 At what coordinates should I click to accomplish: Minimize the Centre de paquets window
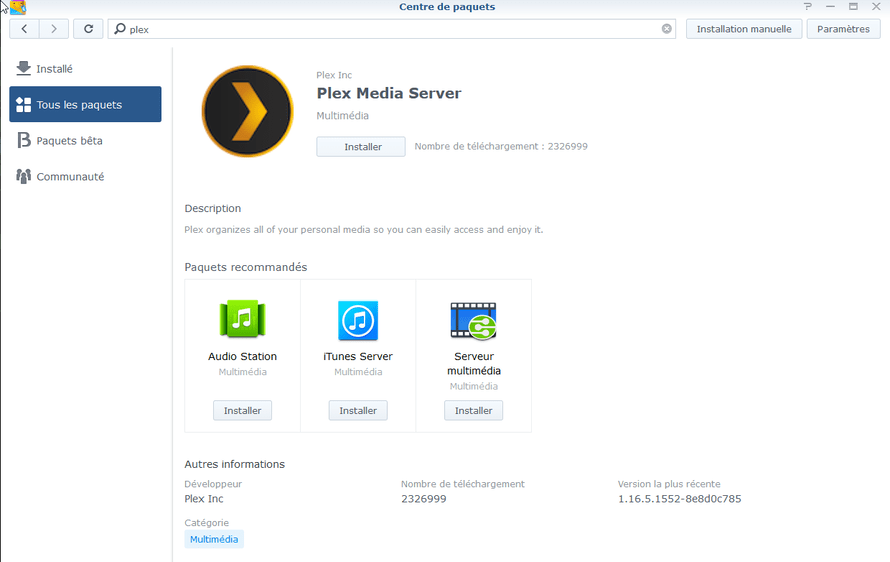(830, 7)
